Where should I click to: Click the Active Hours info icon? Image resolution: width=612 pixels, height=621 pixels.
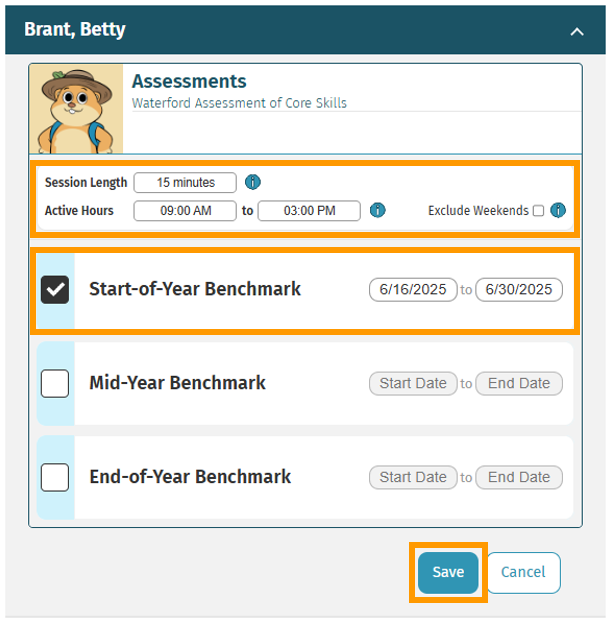pos(377,210)
